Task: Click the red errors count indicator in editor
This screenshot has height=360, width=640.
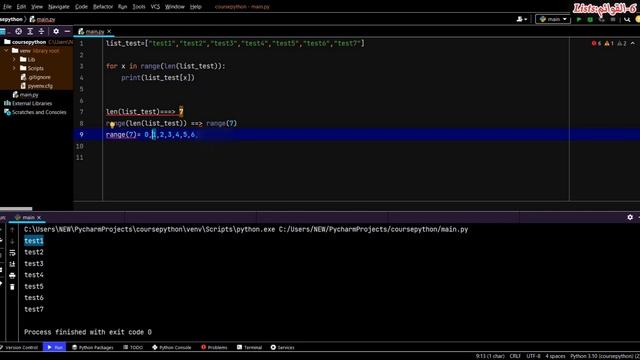Action: 596,43
